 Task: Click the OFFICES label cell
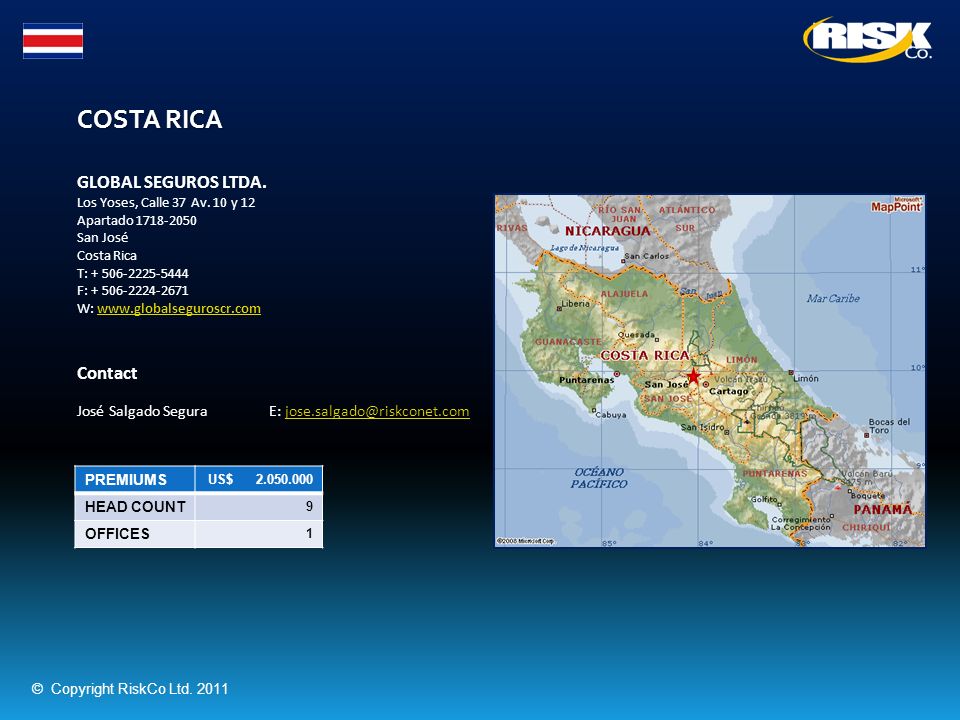click(135, 534)
